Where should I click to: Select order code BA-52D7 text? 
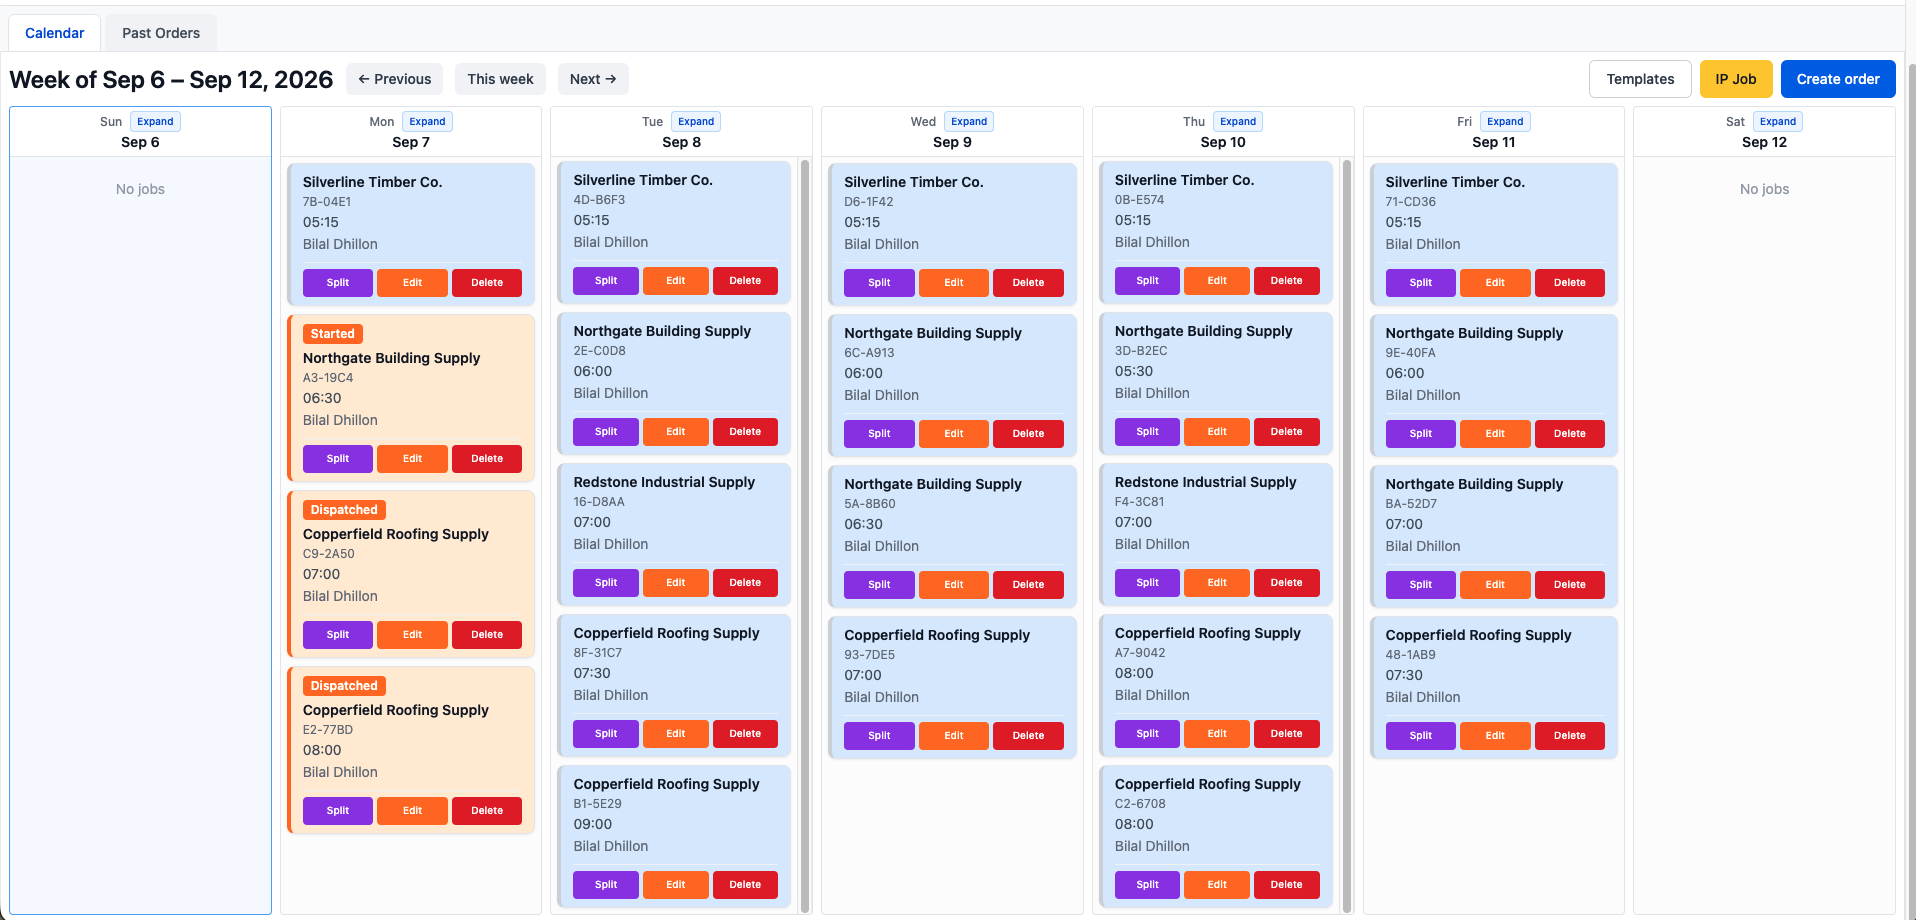[1411, 504]
